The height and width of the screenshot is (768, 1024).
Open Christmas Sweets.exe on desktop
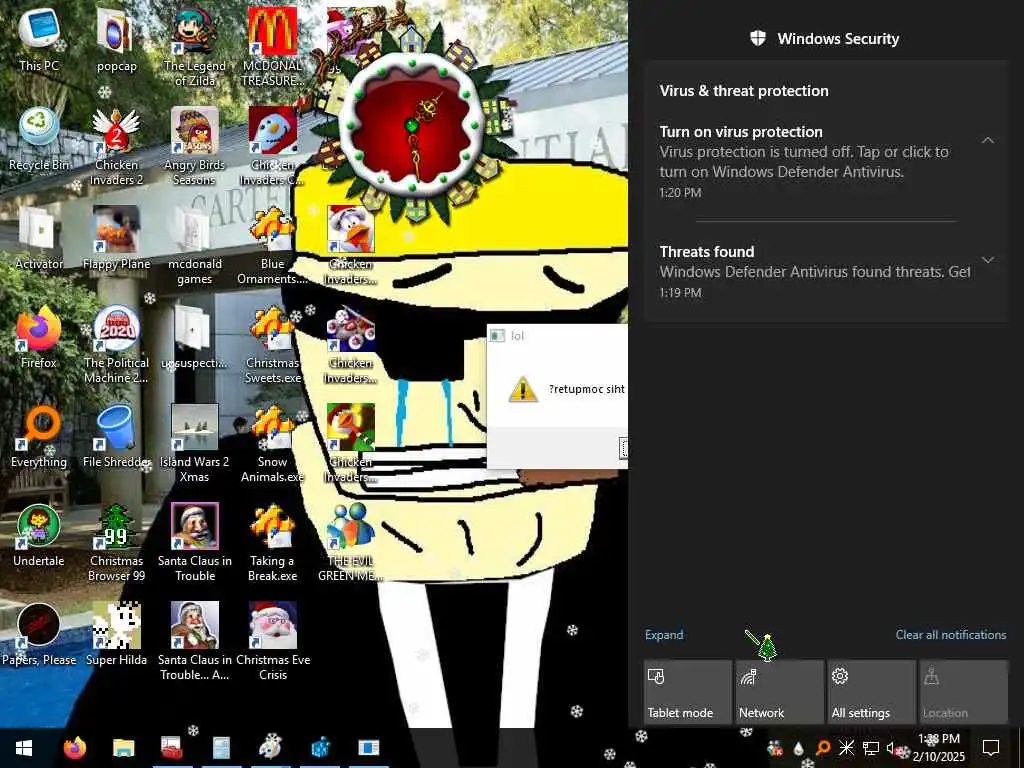pyautogui.click(x=272, y=345)
